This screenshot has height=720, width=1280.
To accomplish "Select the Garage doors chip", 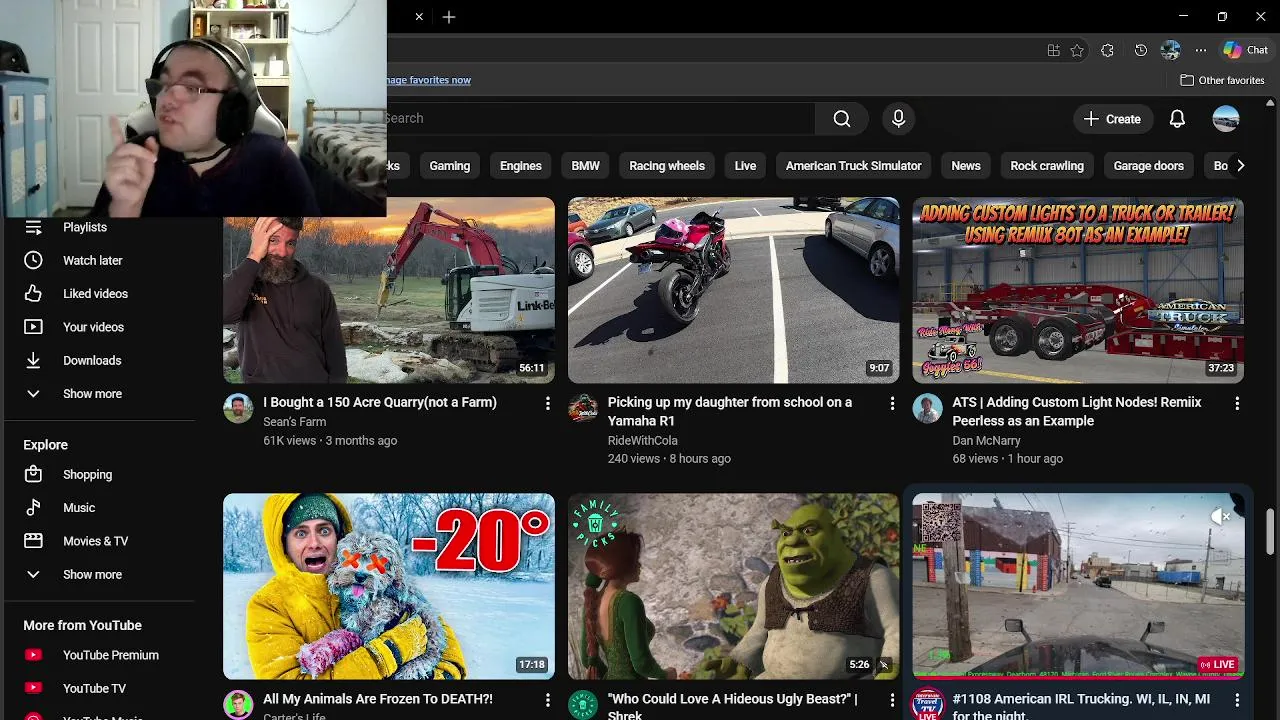I will click(x=1148, y=166).
